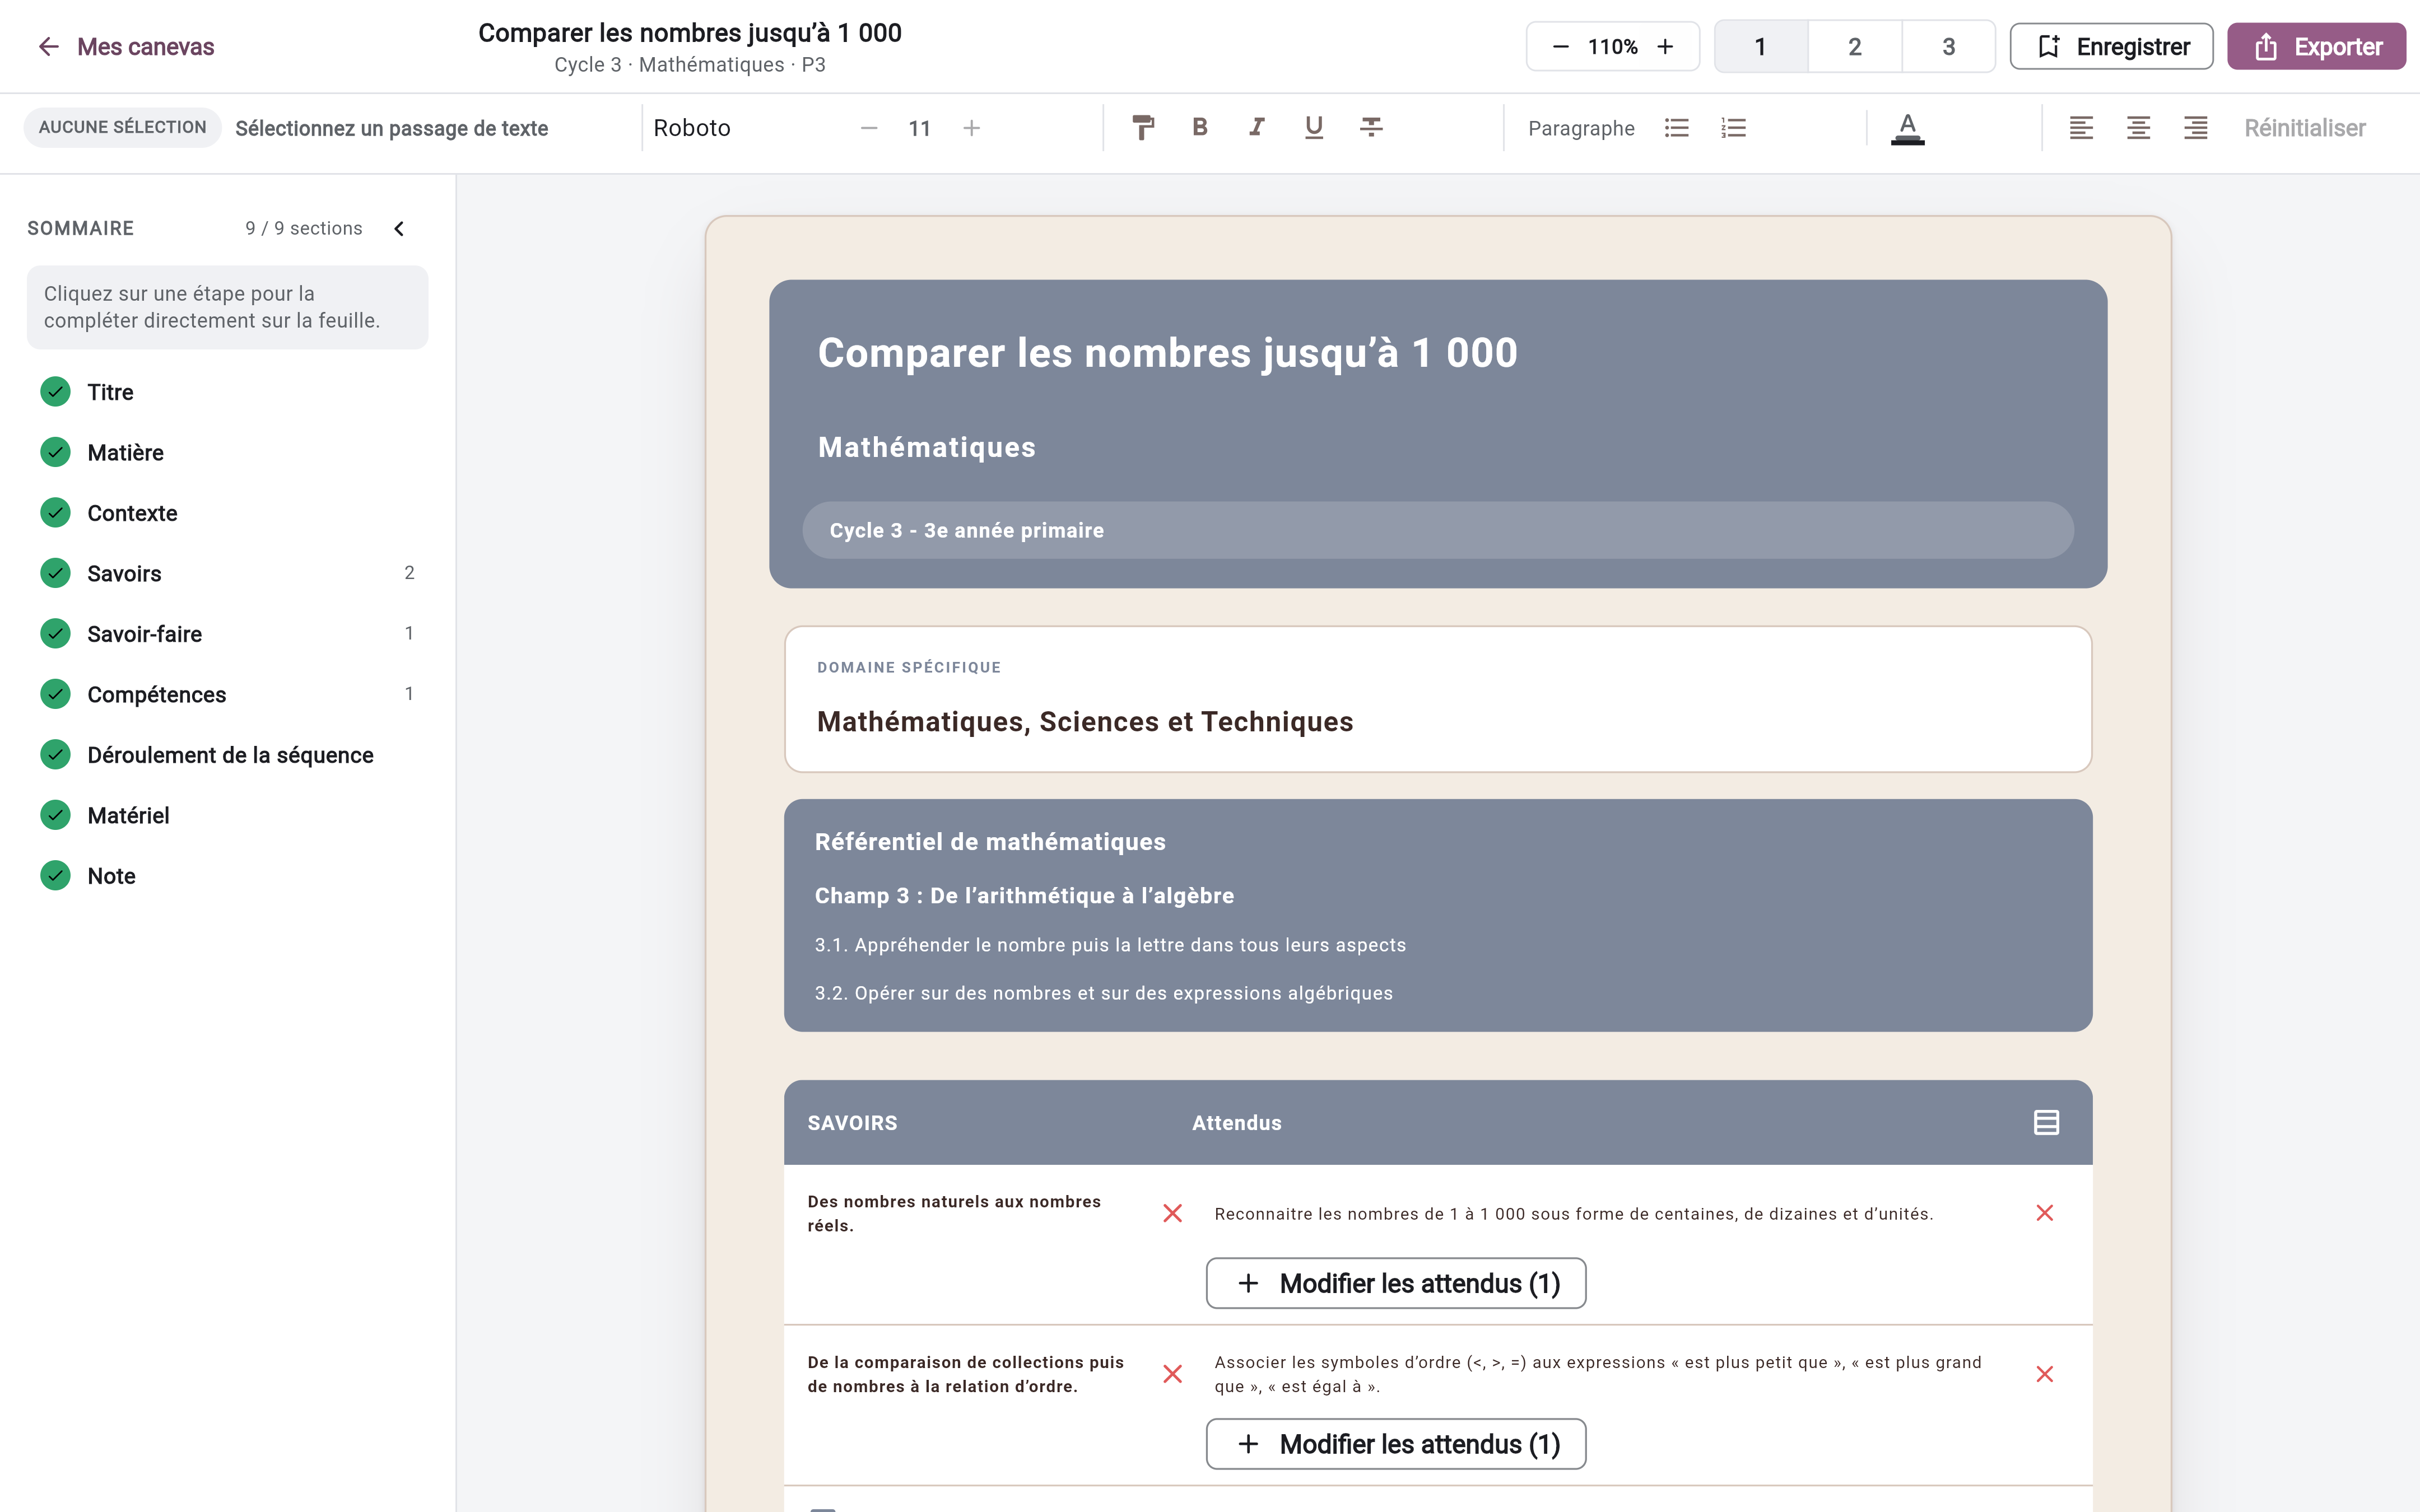2420x1512 pixels.
Task: Click the Cycle 3 - 3e année primaire field
Action: (1437, 530)
